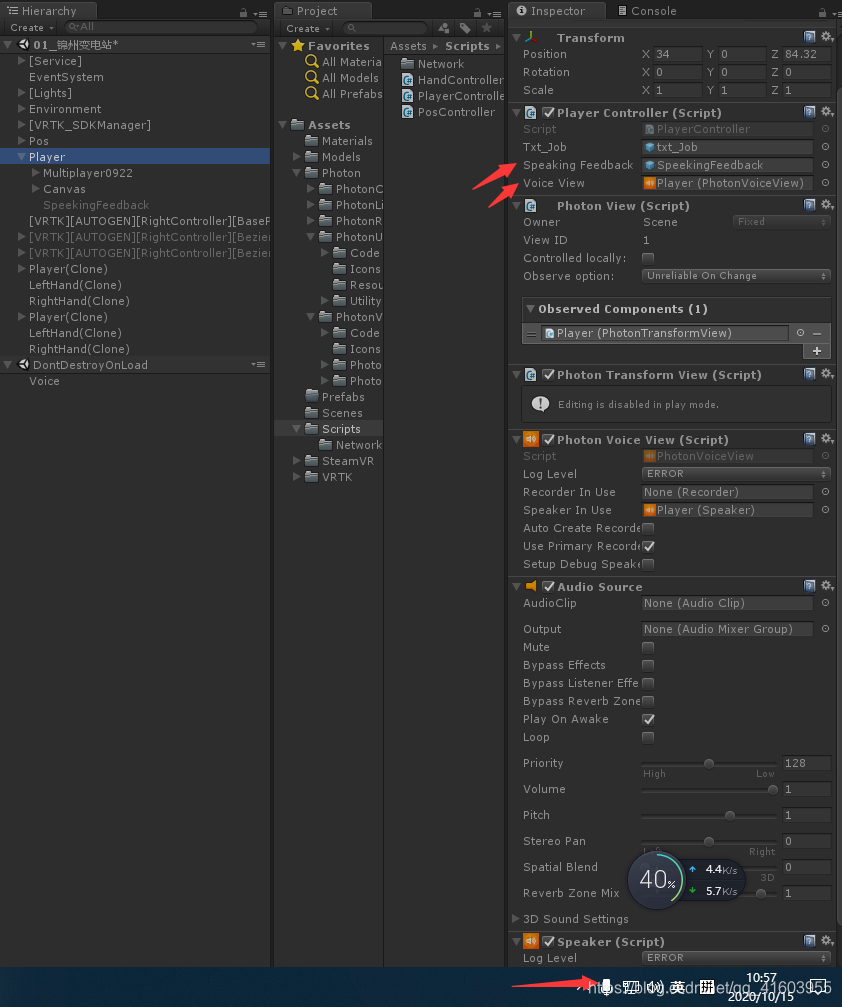Viewport: 842px width, 1007px height.
Task: Open Player Controller component gear menu
Action: [827, 112]
